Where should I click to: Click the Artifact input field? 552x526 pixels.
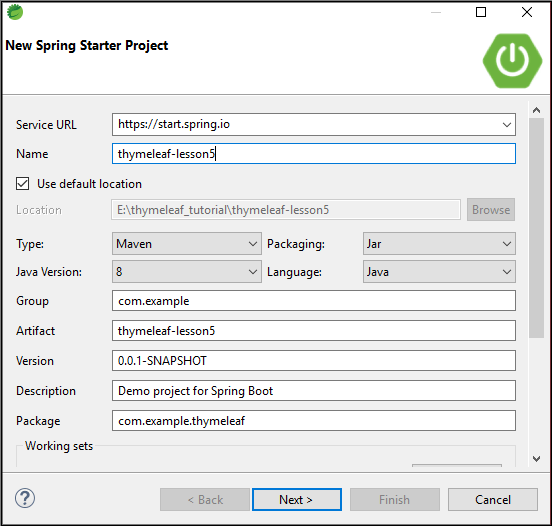click(314, 331)
